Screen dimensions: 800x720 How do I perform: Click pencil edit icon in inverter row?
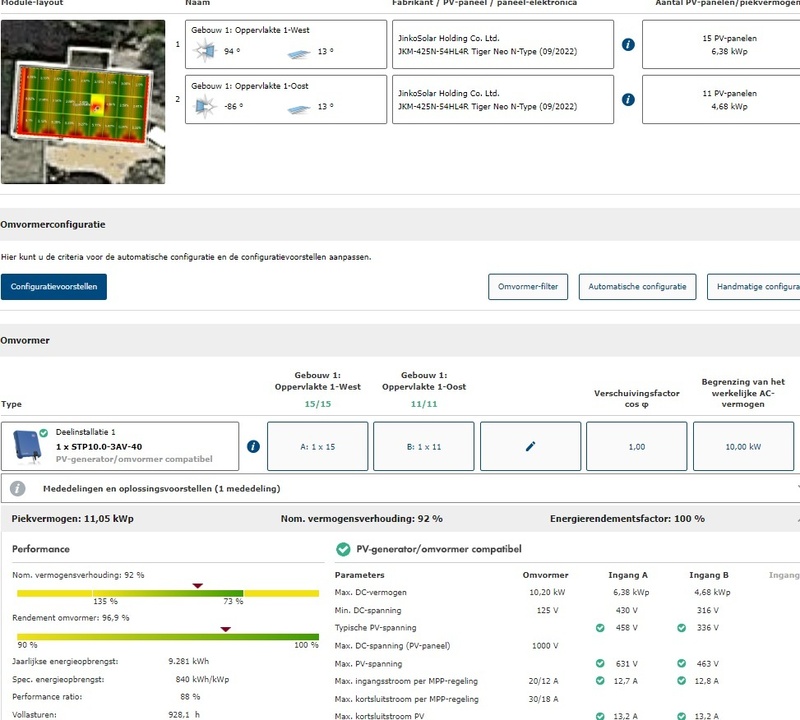tap(530, 446)
